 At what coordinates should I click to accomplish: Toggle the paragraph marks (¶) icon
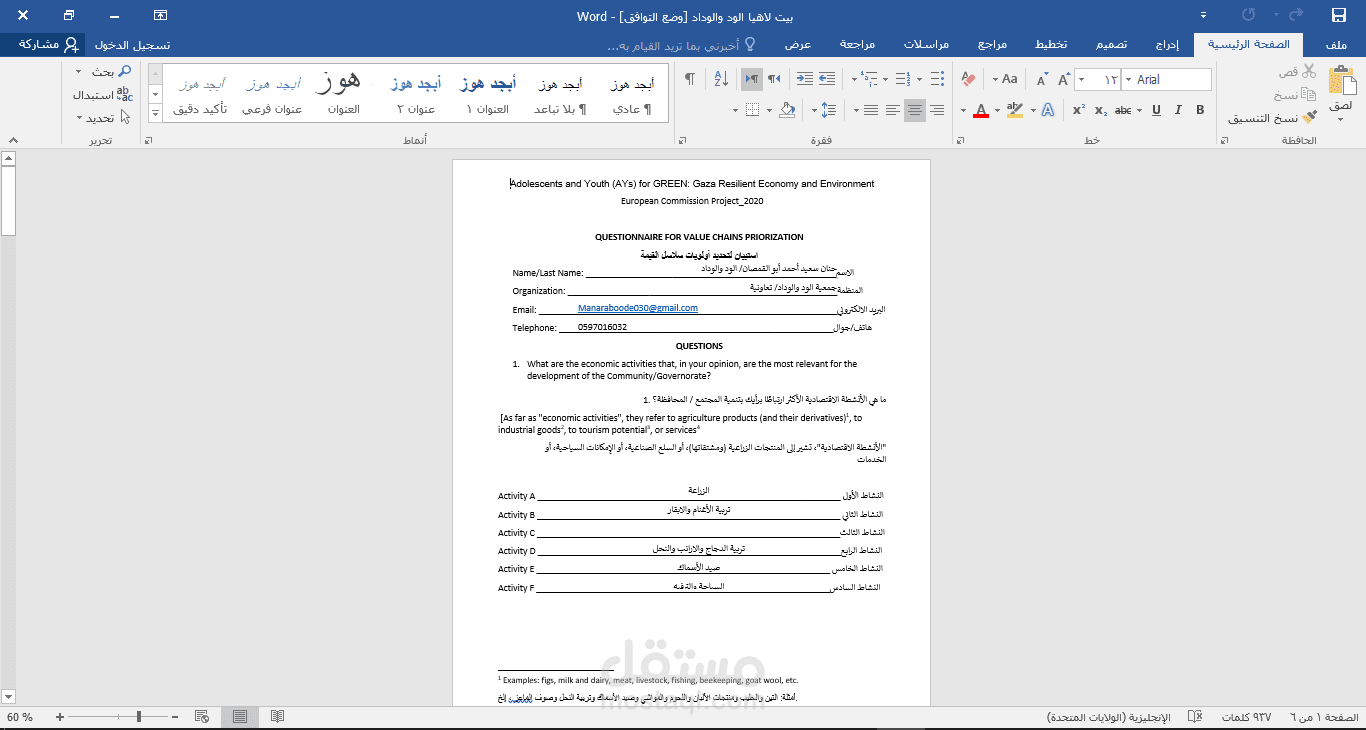pos(691,79)
